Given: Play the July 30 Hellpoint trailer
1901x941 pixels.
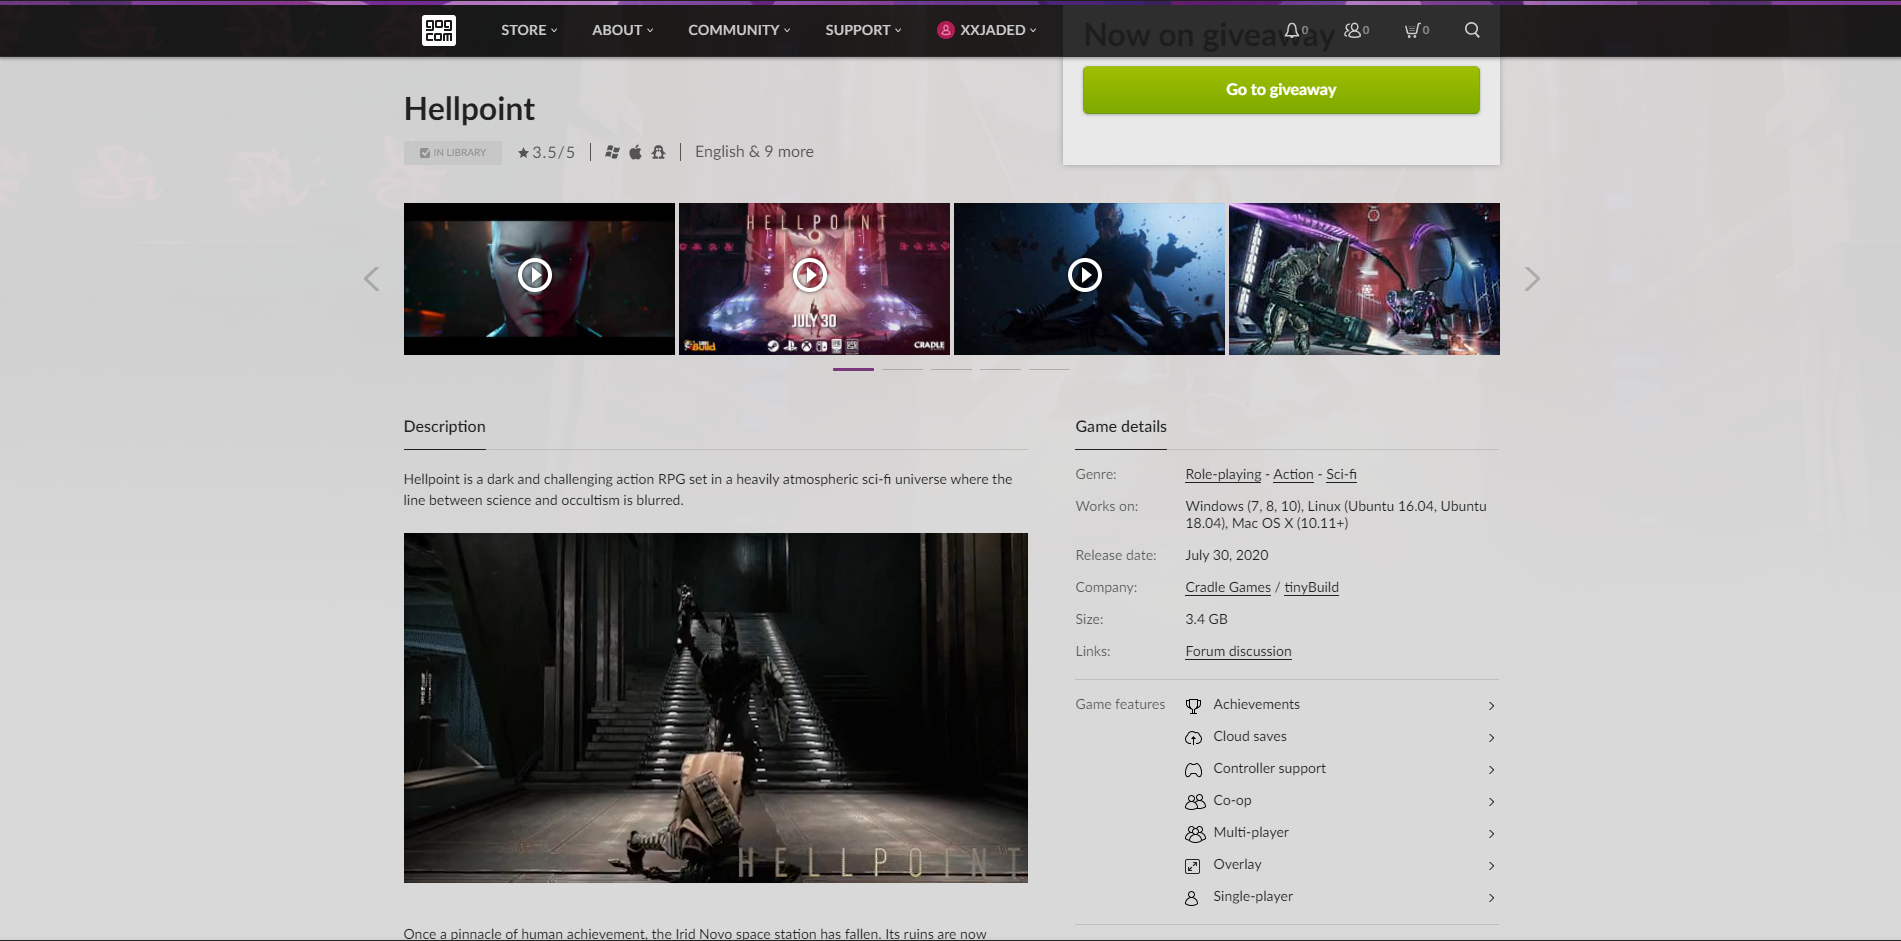Looking at the screenshot, I should click(x=814, y=278).
